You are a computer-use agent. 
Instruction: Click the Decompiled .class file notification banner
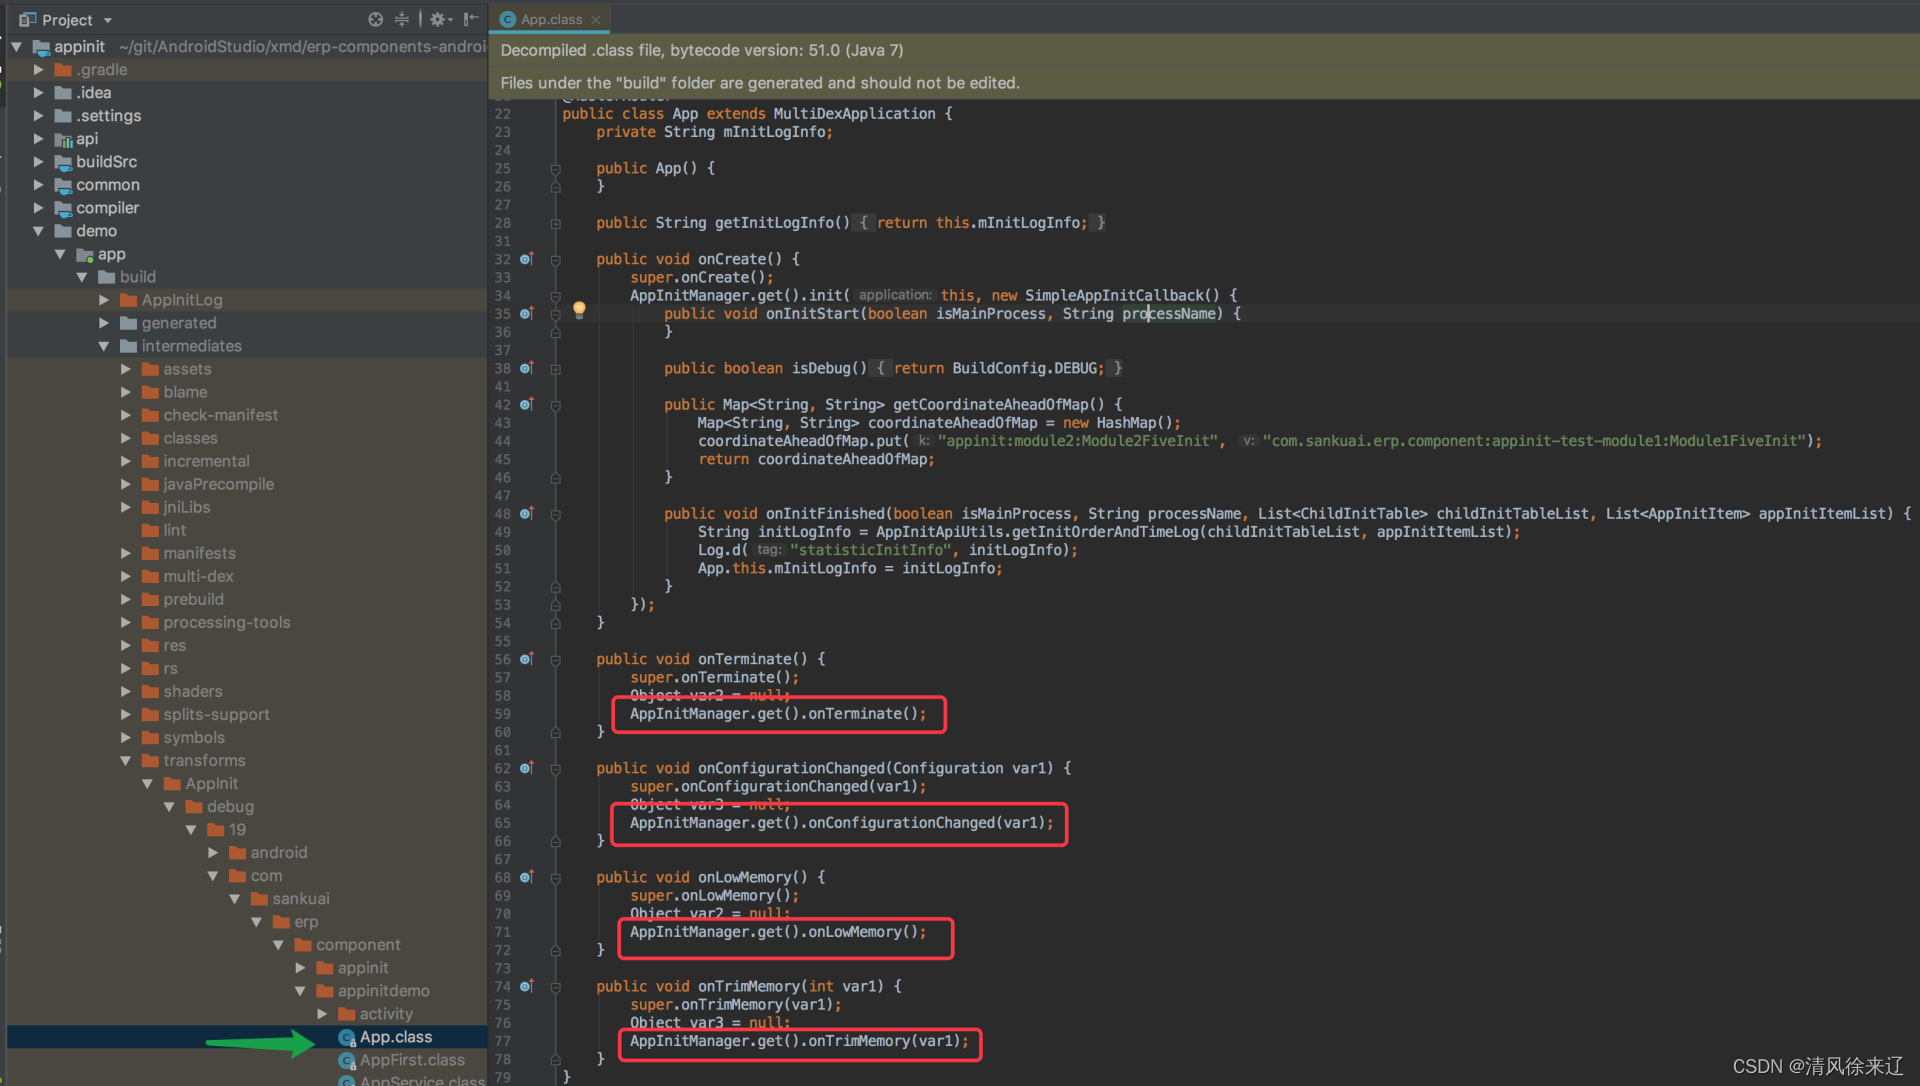point(1204,50)
